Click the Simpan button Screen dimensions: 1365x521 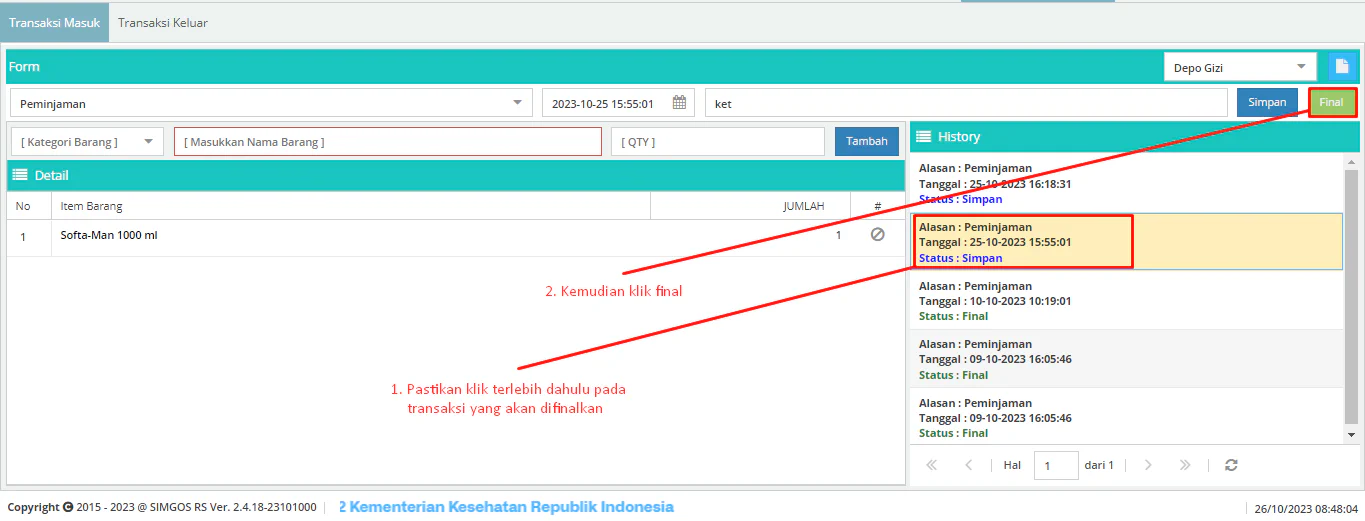pyautogui.click(x=1267, y=103)
